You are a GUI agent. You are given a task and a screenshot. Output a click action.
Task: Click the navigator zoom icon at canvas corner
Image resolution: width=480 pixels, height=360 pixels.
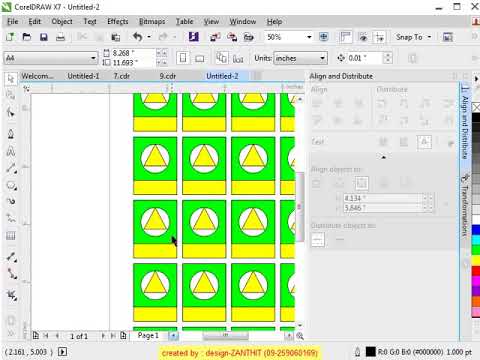(x=300, y=336)
